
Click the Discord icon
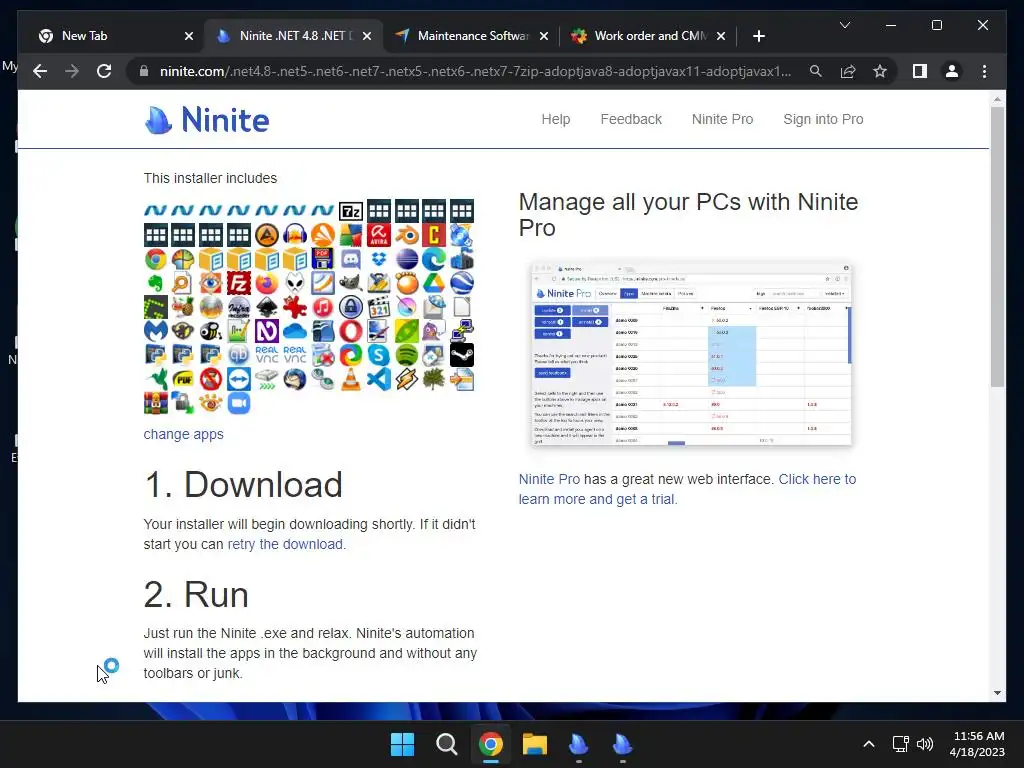351,259
